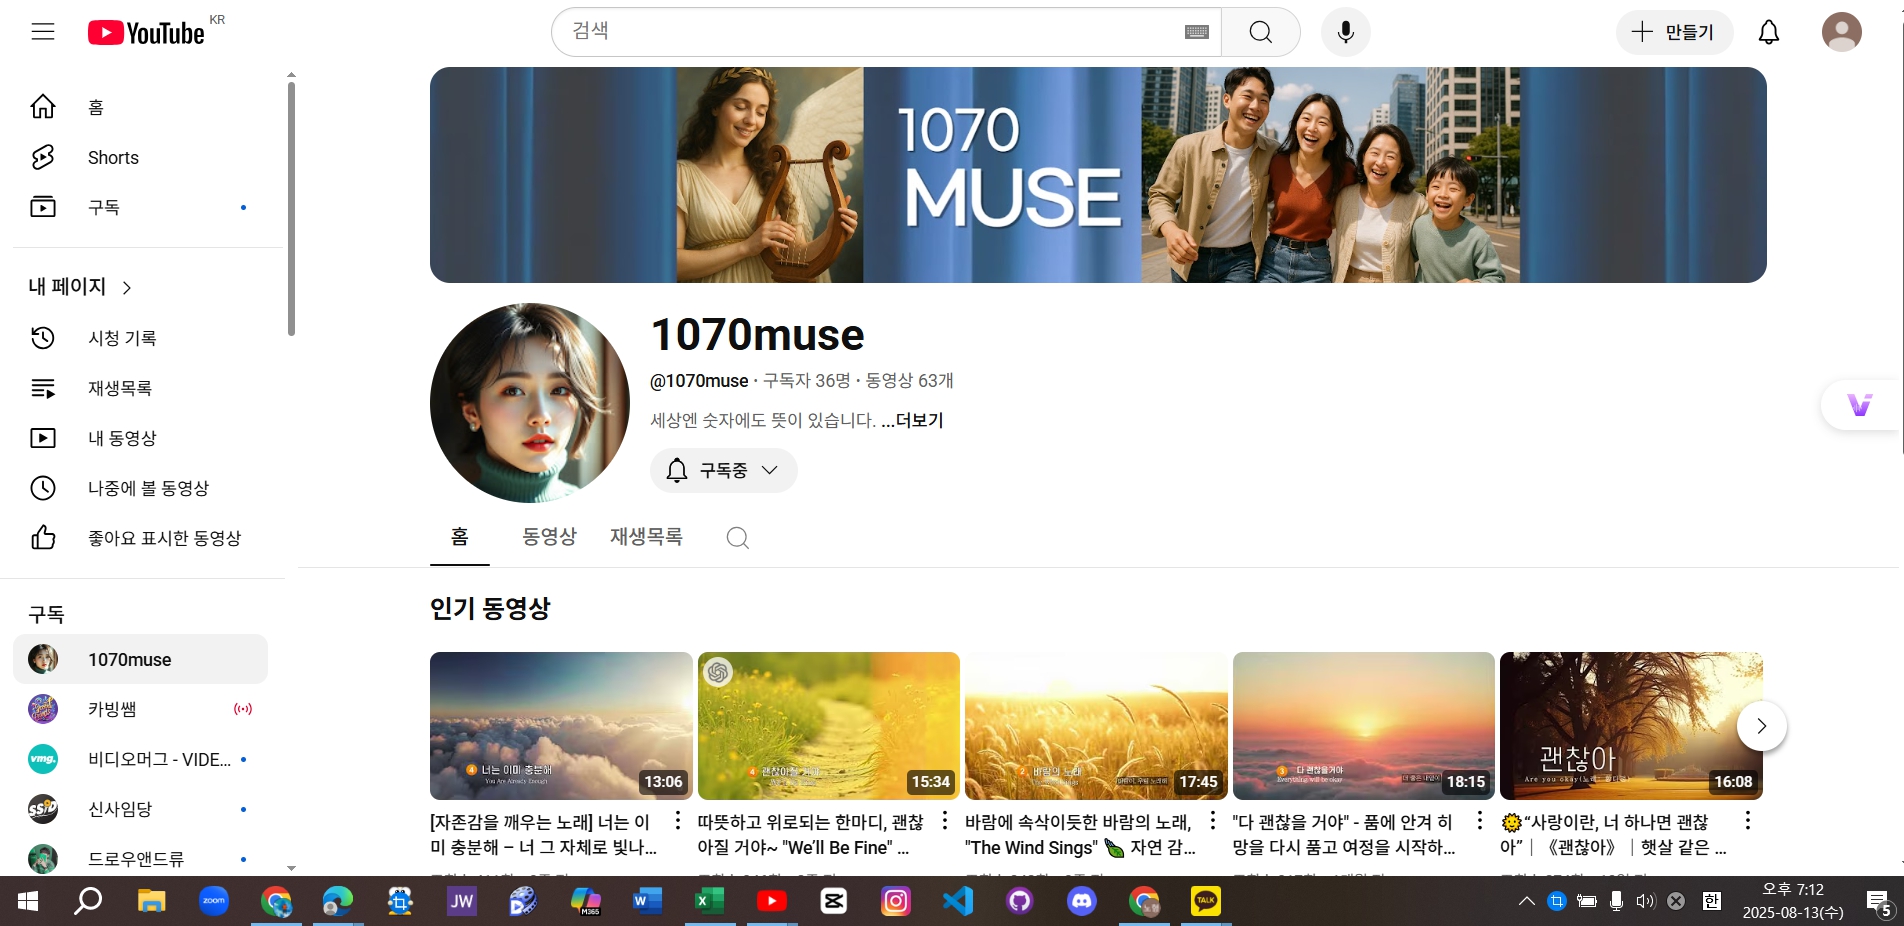Open video titled 너는 이미 충분해
Image resolution: width=1904 pixels, height=926 pixels.
click(543, 834)
